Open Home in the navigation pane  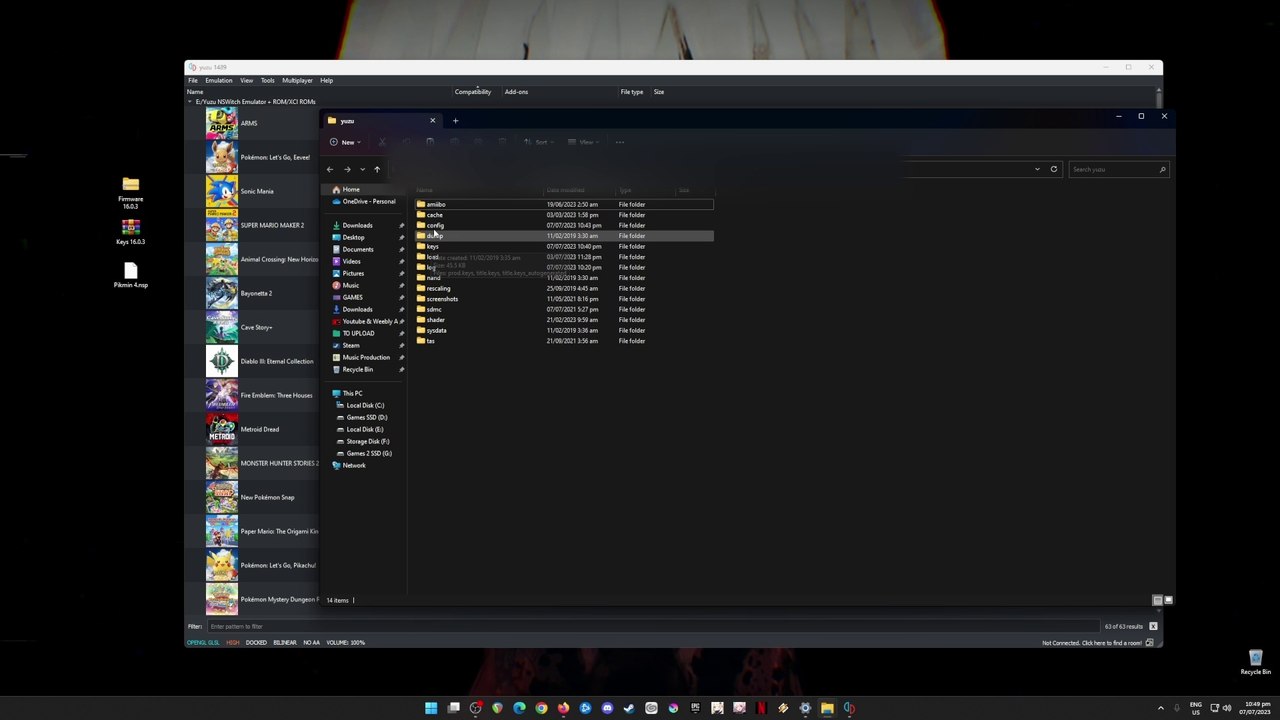pyautogui.click(x=351, y=190)
